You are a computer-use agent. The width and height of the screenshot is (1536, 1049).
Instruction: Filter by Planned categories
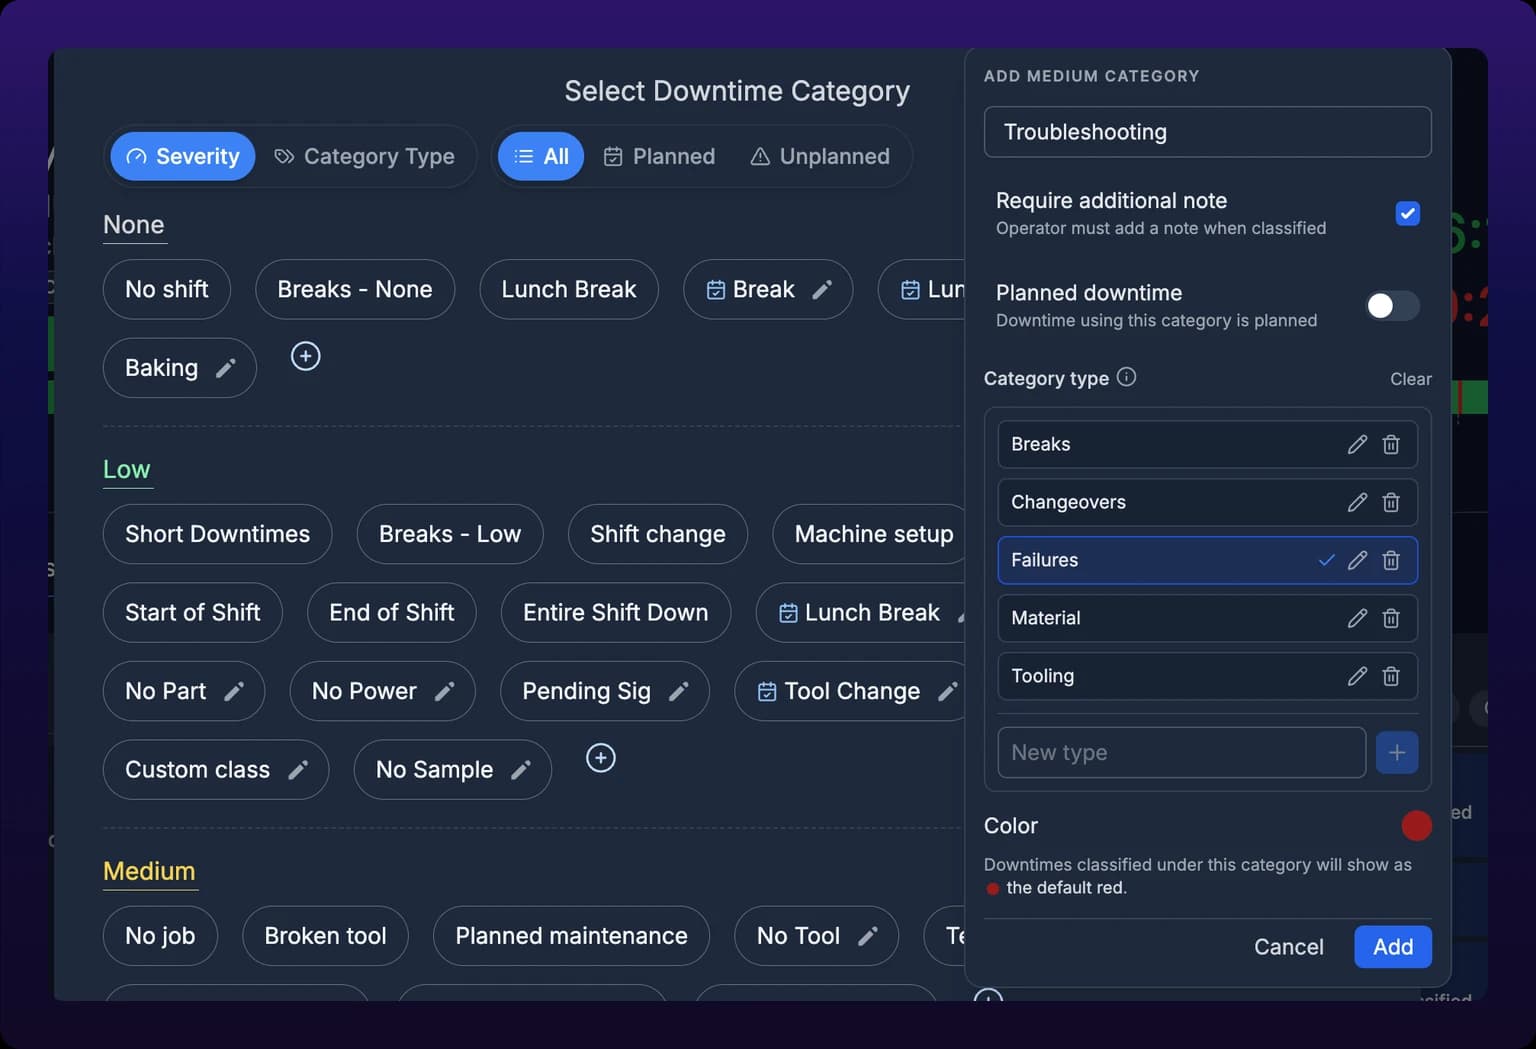click(x=660, y=156)
